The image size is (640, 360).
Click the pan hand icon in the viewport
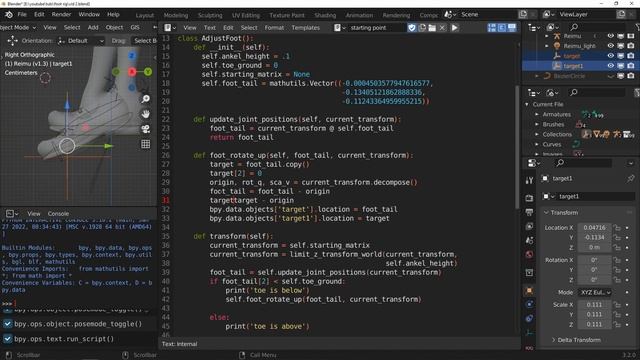click(x=146, y=114)
